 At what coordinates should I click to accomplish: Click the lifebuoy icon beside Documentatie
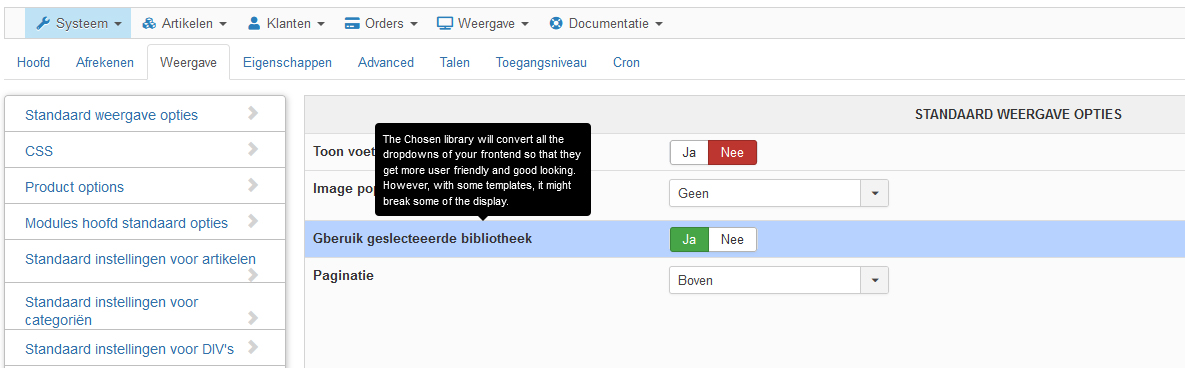pyautogui.click(x=556, y=23)
